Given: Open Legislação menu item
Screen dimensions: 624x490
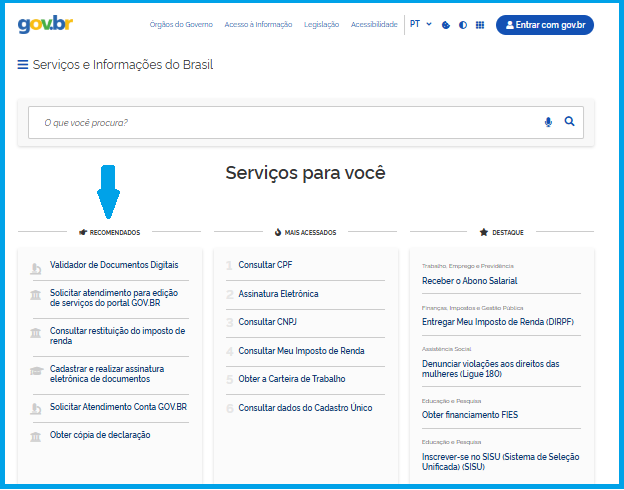Looking at the screenshot, I should [x=322, y=25].
